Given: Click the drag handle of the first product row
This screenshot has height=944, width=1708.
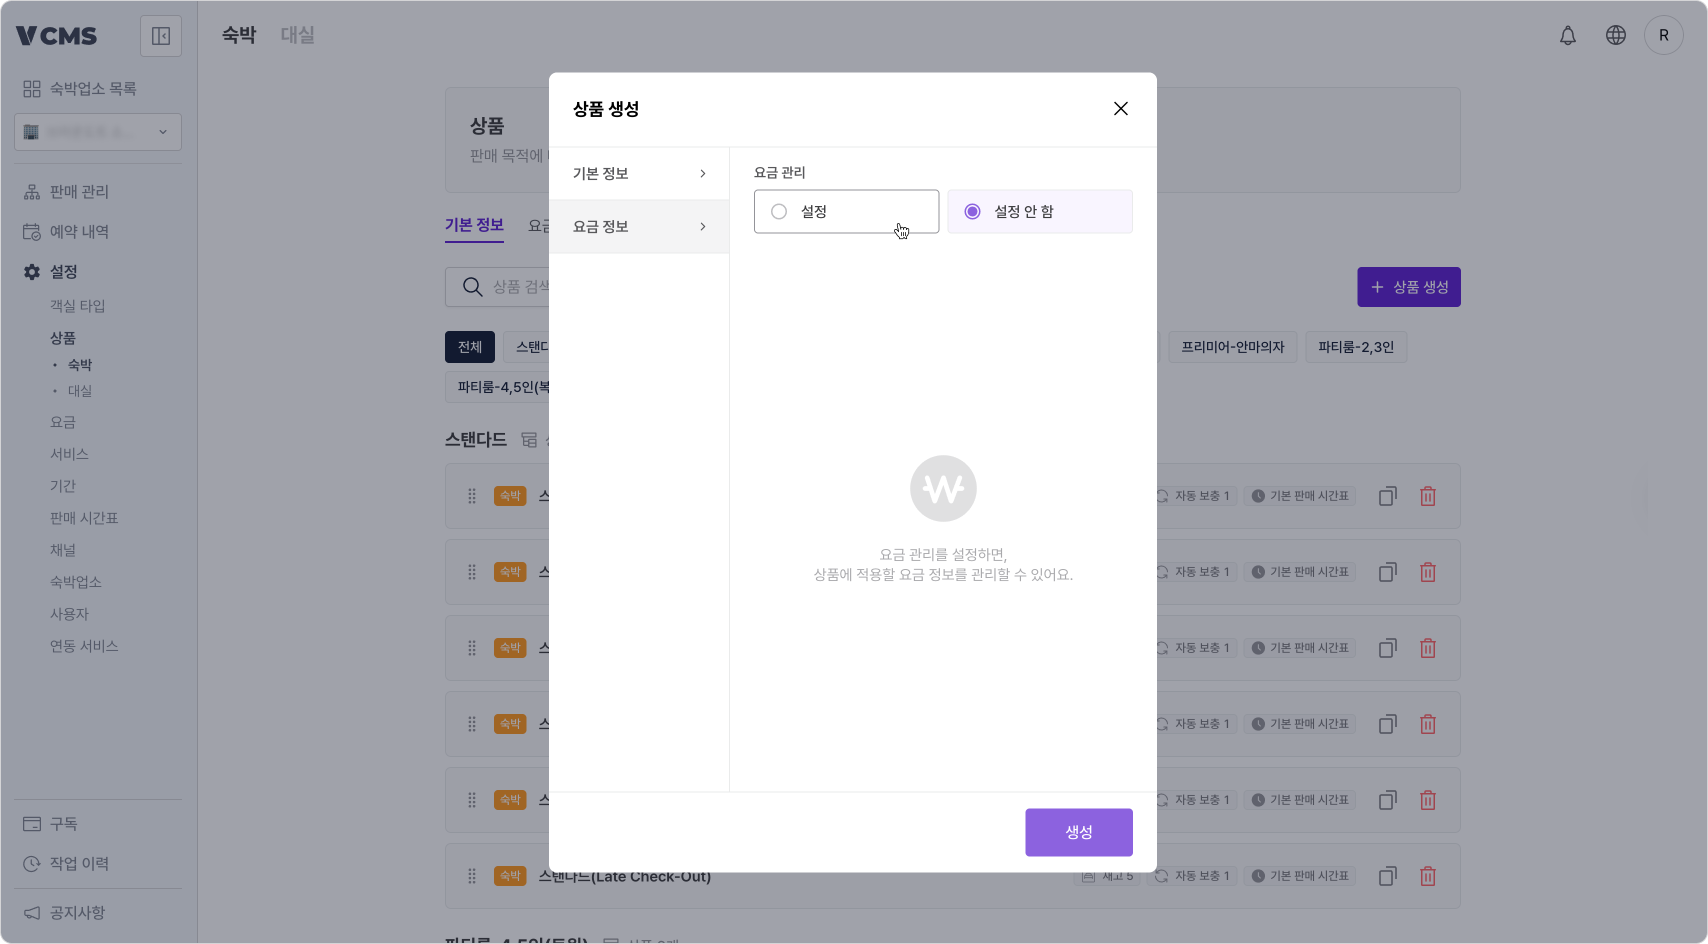Looking at the screenshot, I should click(x=471, y=496).
